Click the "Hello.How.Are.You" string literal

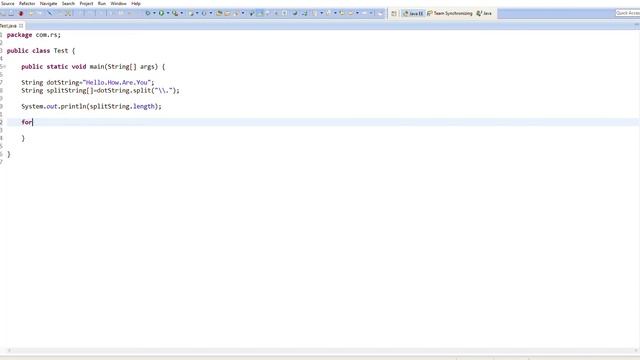(117, 83)
